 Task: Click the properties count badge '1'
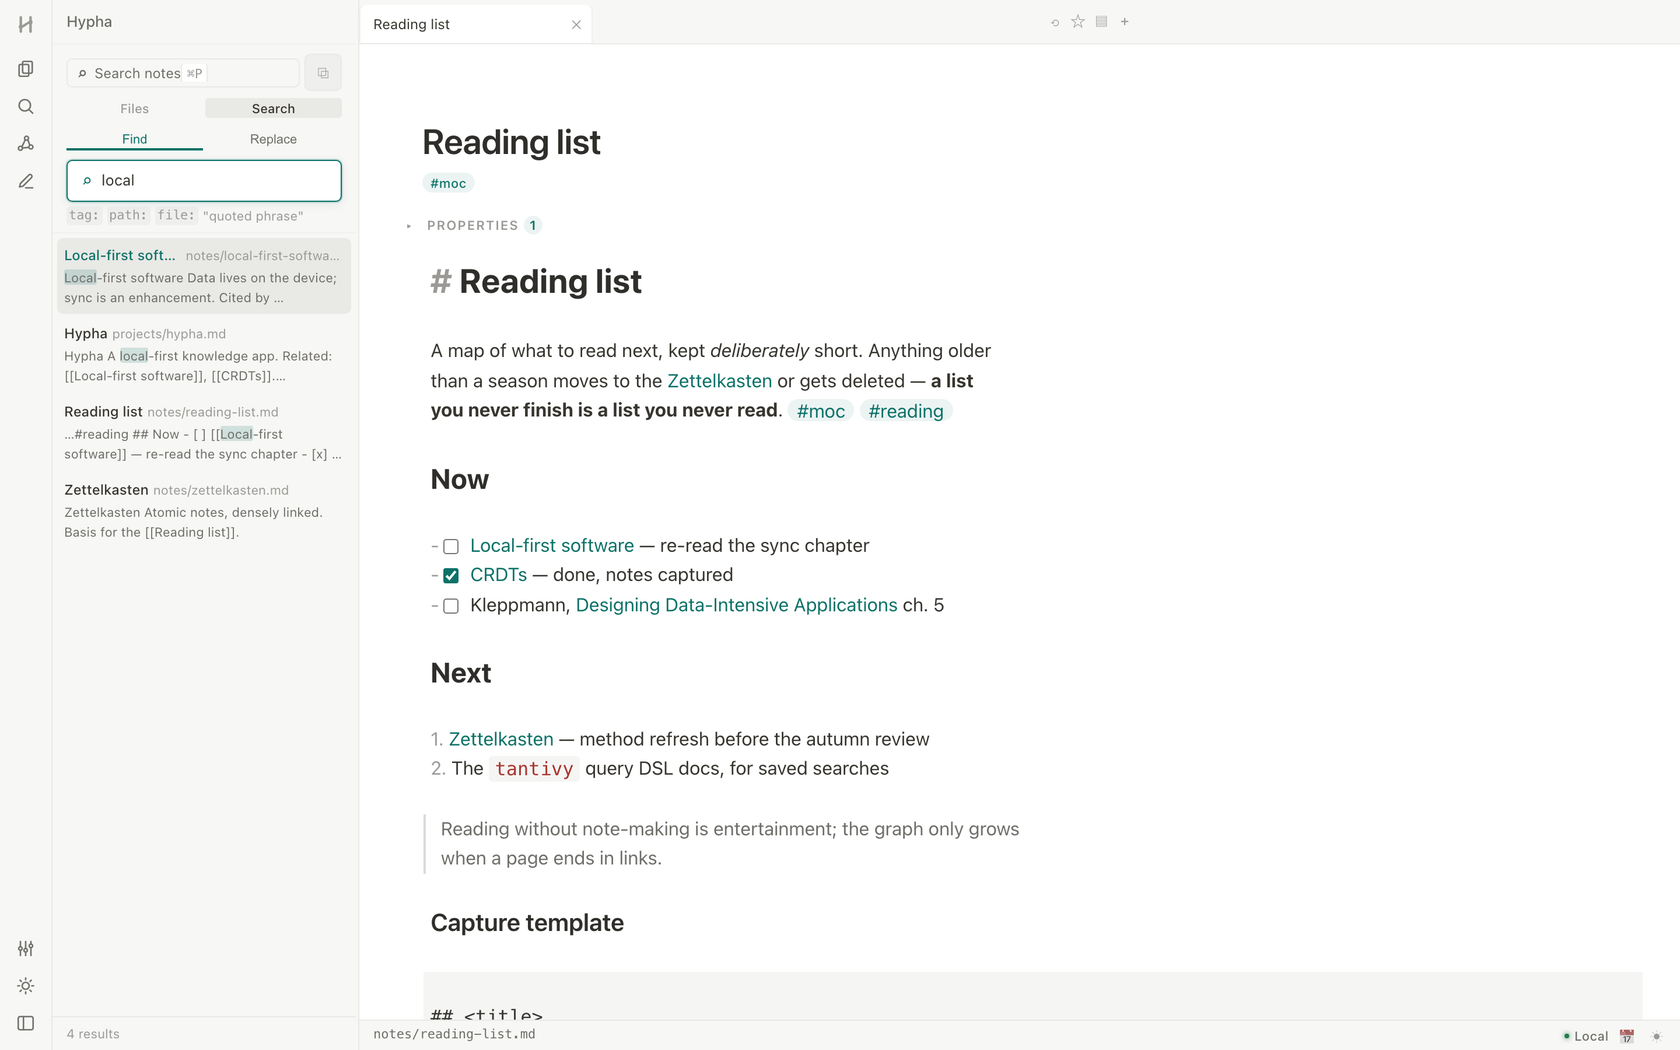(533, 225)
